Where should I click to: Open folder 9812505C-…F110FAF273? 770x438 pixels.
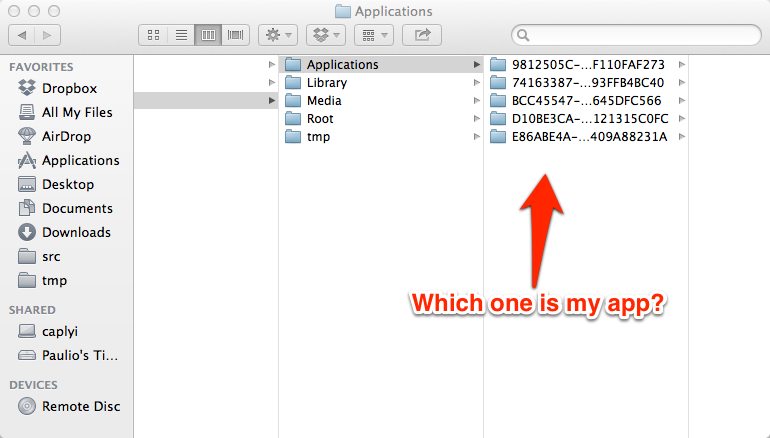(586, 64)
